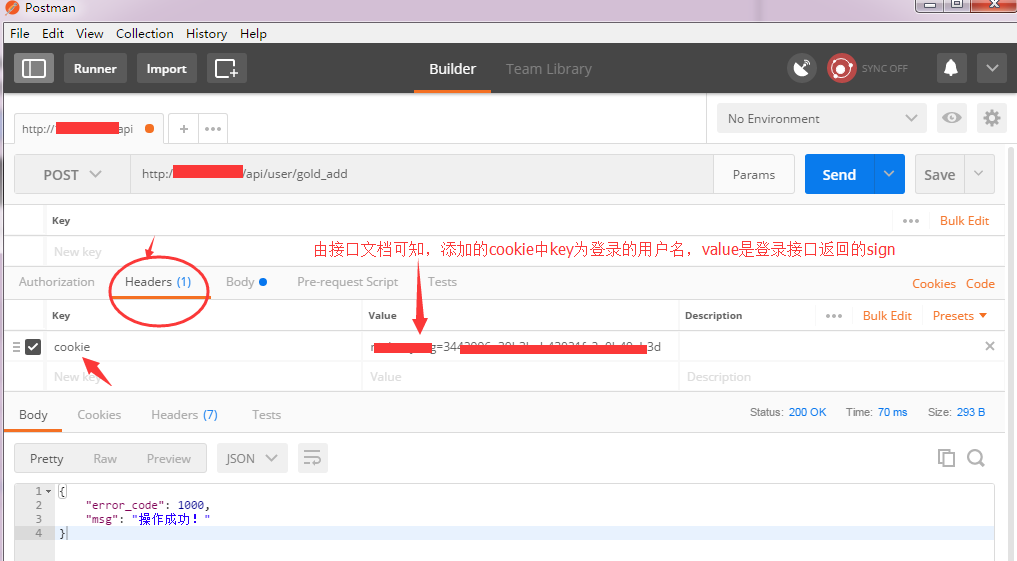The image size is (1017, 561).
Task: Select the response Tests tab
Action: pyautogui.click(x=267, y=415)
